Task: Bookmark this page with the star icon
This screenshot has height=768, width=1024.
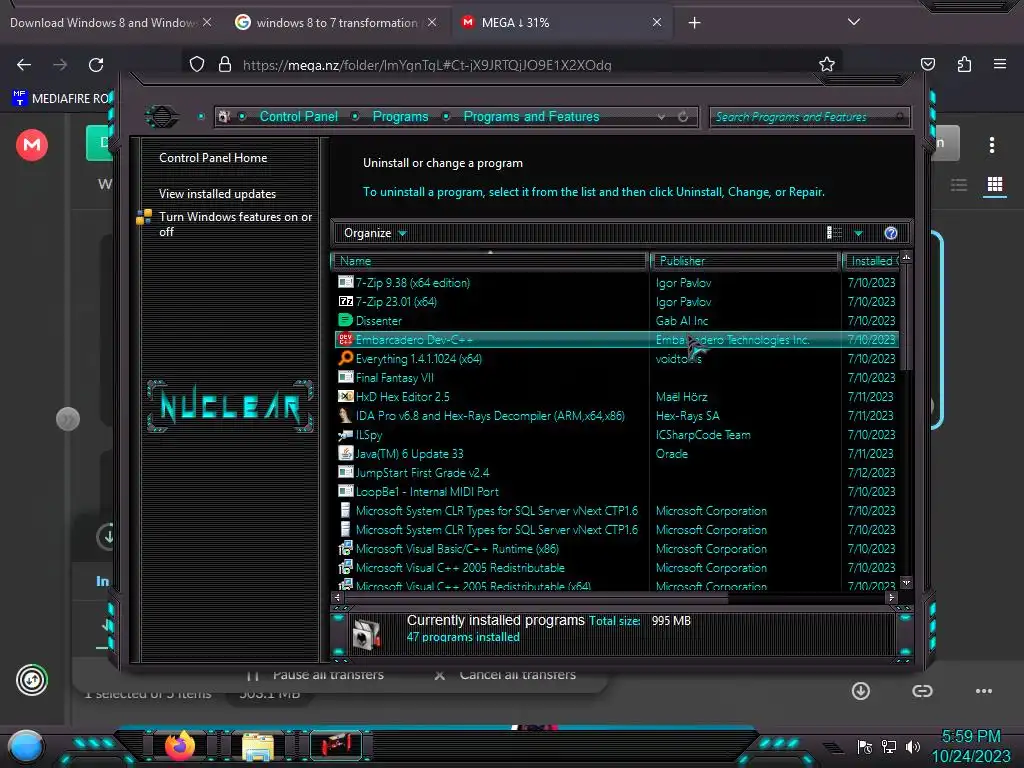Action: tap(827, 64)
